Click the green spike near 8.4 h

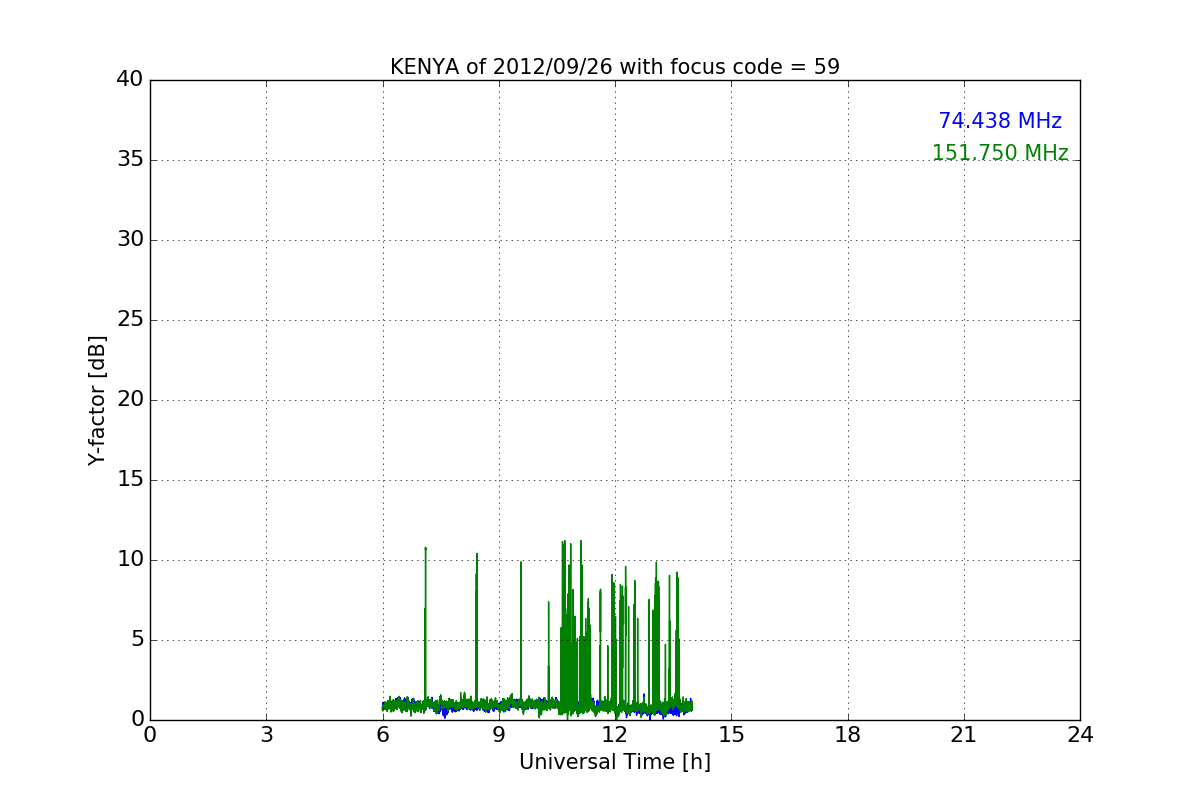pyautogui.click(x=477, y=628)
